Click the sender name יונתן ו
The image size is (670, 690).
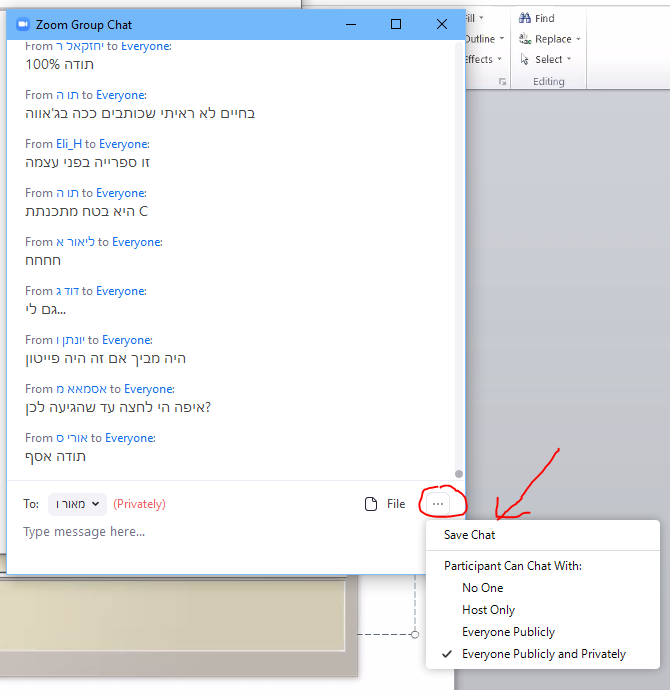coord(70,340)
